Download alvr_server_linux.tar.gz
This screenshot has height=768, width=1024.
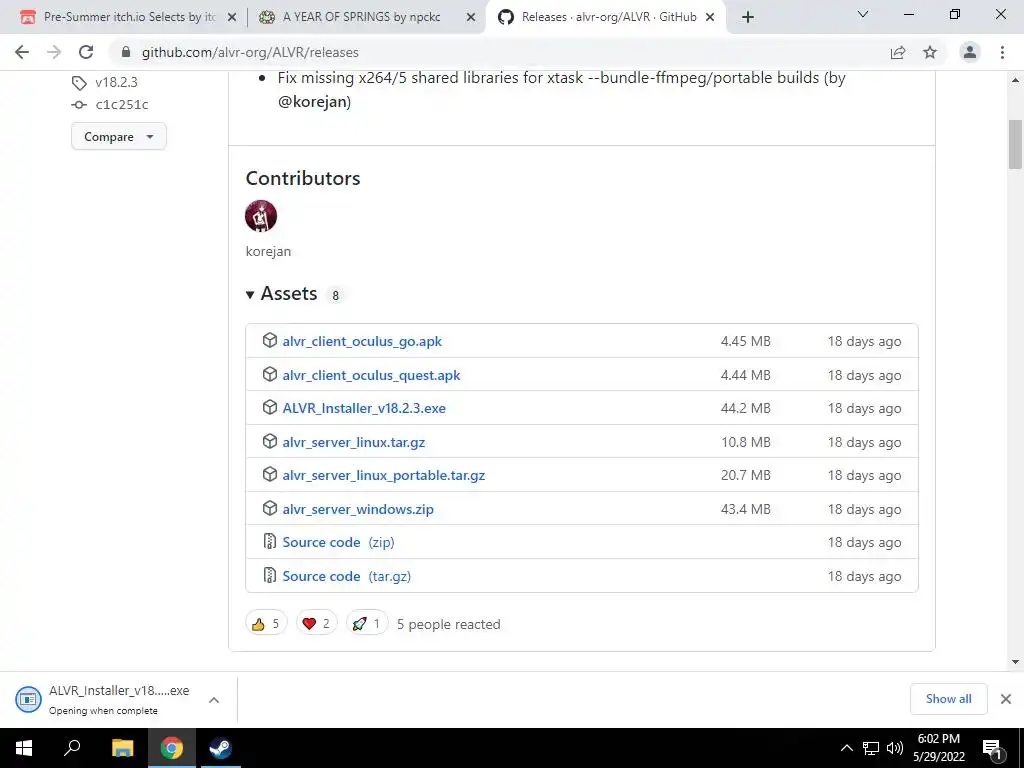click(353, 442)
